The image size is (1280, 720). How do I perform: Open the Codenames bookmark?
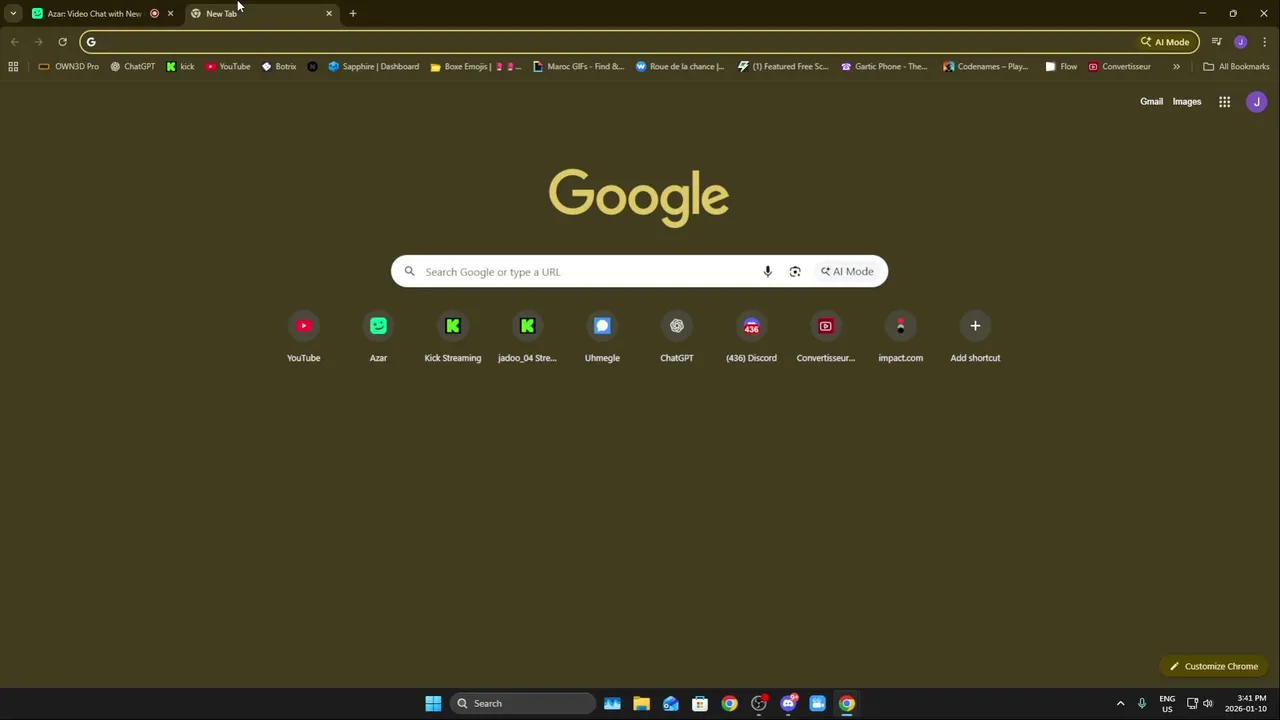(986, 67)
